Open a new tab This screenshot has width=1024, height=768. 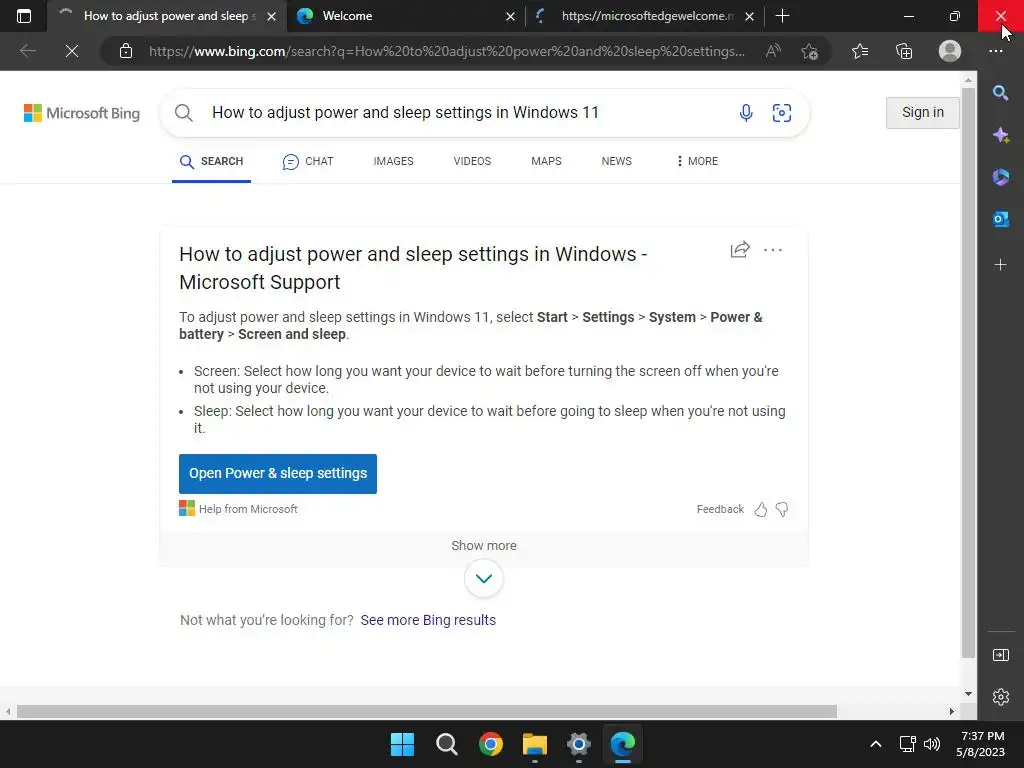tap(782, 16)
